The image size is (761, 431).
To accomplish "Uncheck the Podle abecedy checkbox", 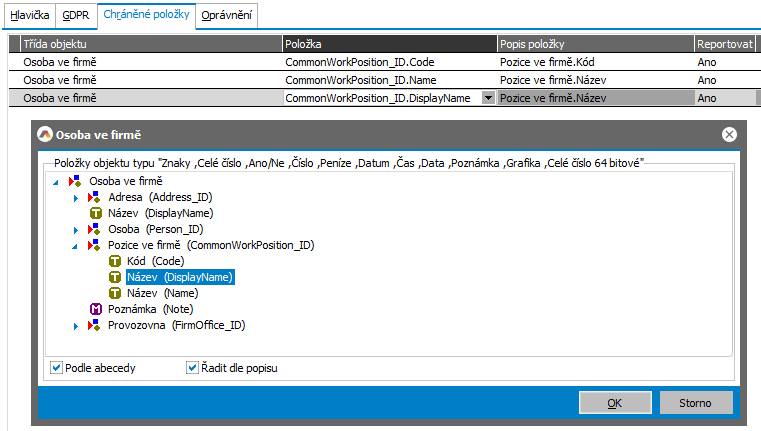I will coord(56,368).
